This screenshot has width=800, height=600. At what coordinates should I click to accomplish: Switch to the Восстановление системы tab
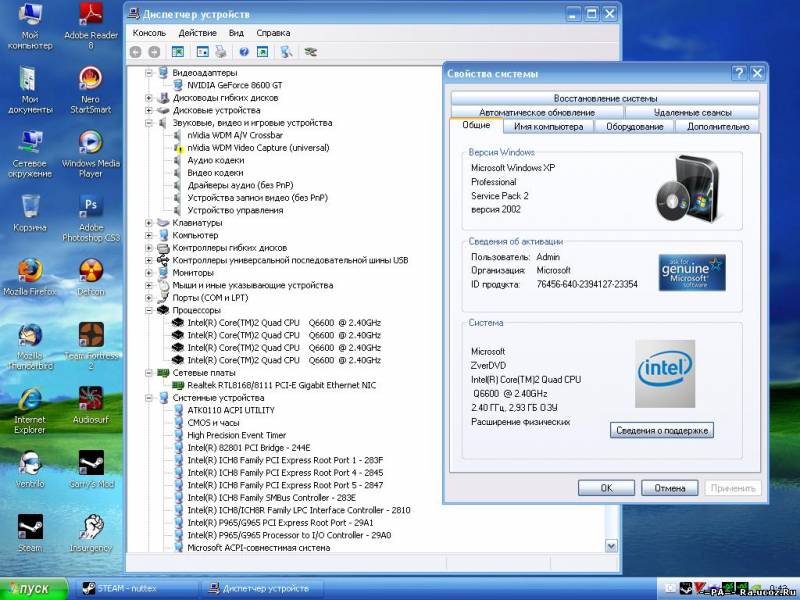[605, 98]
